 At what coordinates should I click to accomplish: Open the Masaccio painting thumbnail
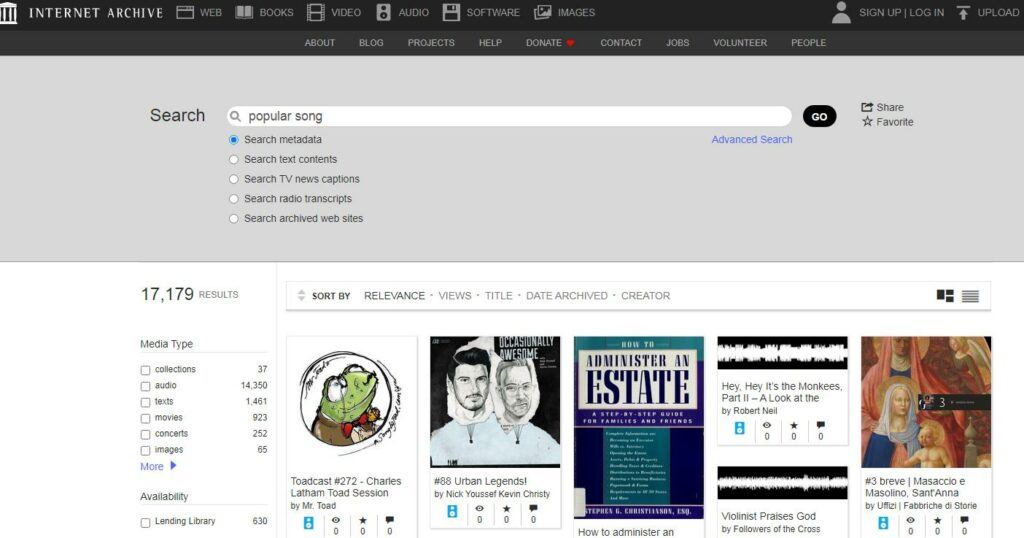926,402
